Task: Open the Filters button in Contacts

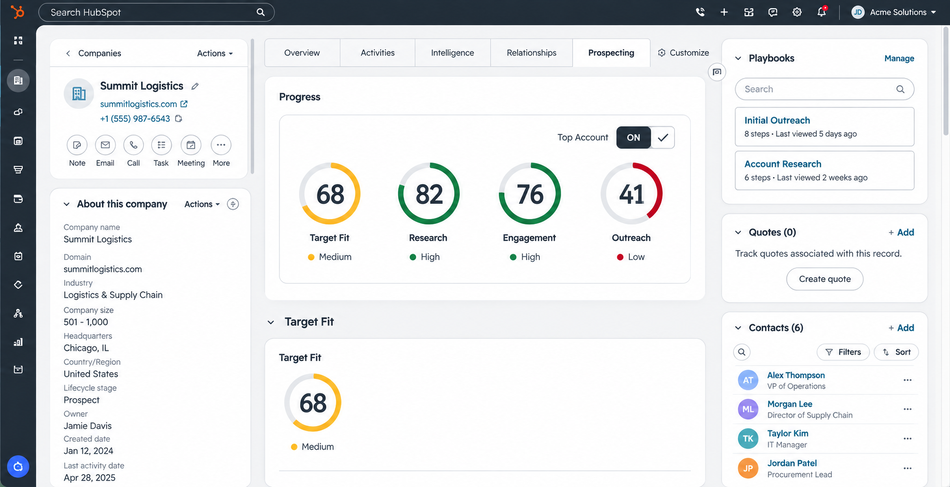Action: click(x=843, y=352)
